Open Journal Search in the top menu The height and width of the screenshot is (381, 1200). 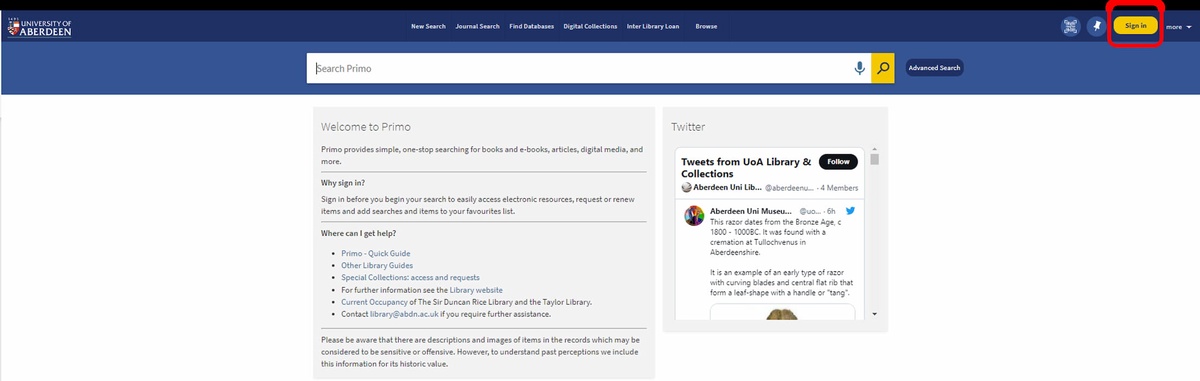(x=477, y=26)
